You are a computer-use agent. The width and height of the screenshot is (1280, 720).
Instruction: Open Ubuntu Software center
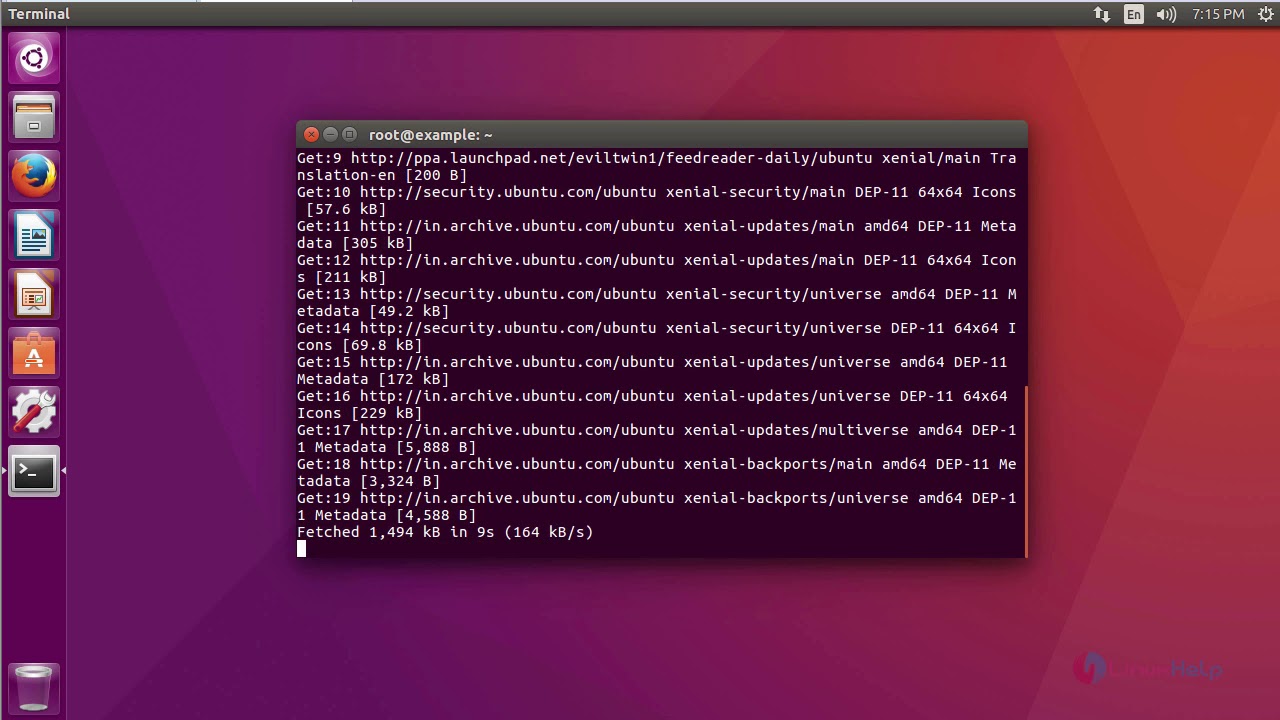coord(34,353)
